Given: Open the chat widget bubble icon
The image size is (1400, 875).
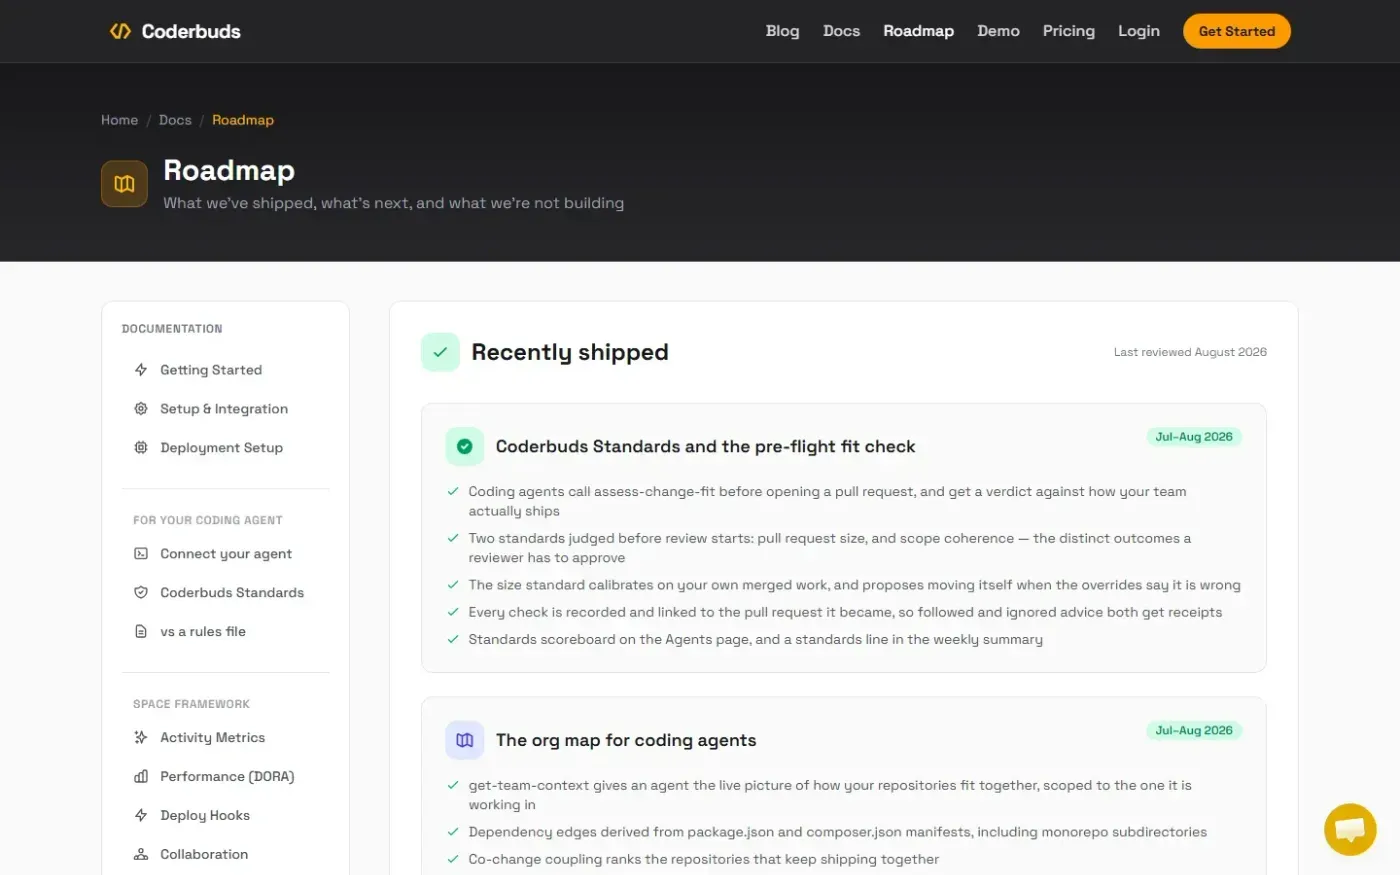Looking at the screenshot, I should [1350, 830].
